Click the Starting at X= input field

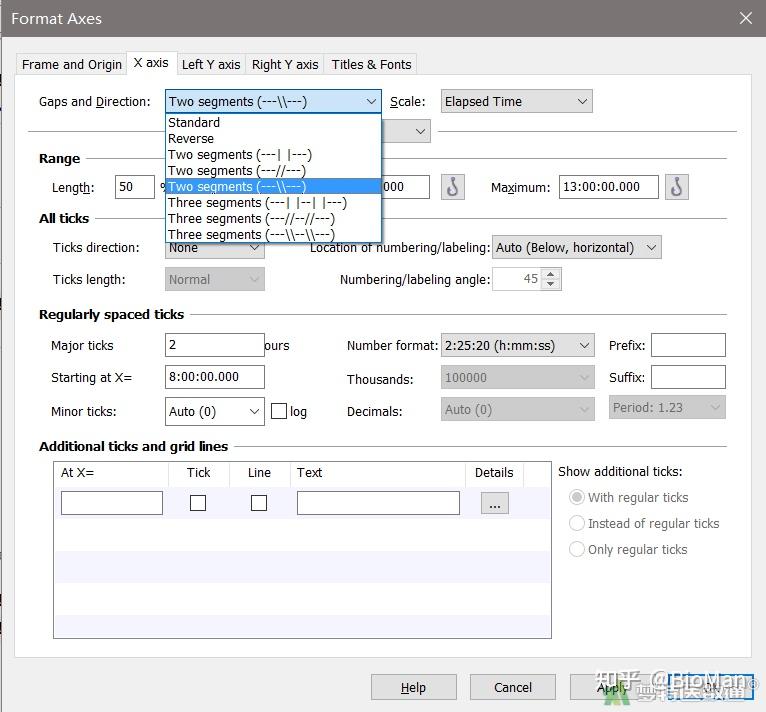pyautogui.click(x=214, y=377)
